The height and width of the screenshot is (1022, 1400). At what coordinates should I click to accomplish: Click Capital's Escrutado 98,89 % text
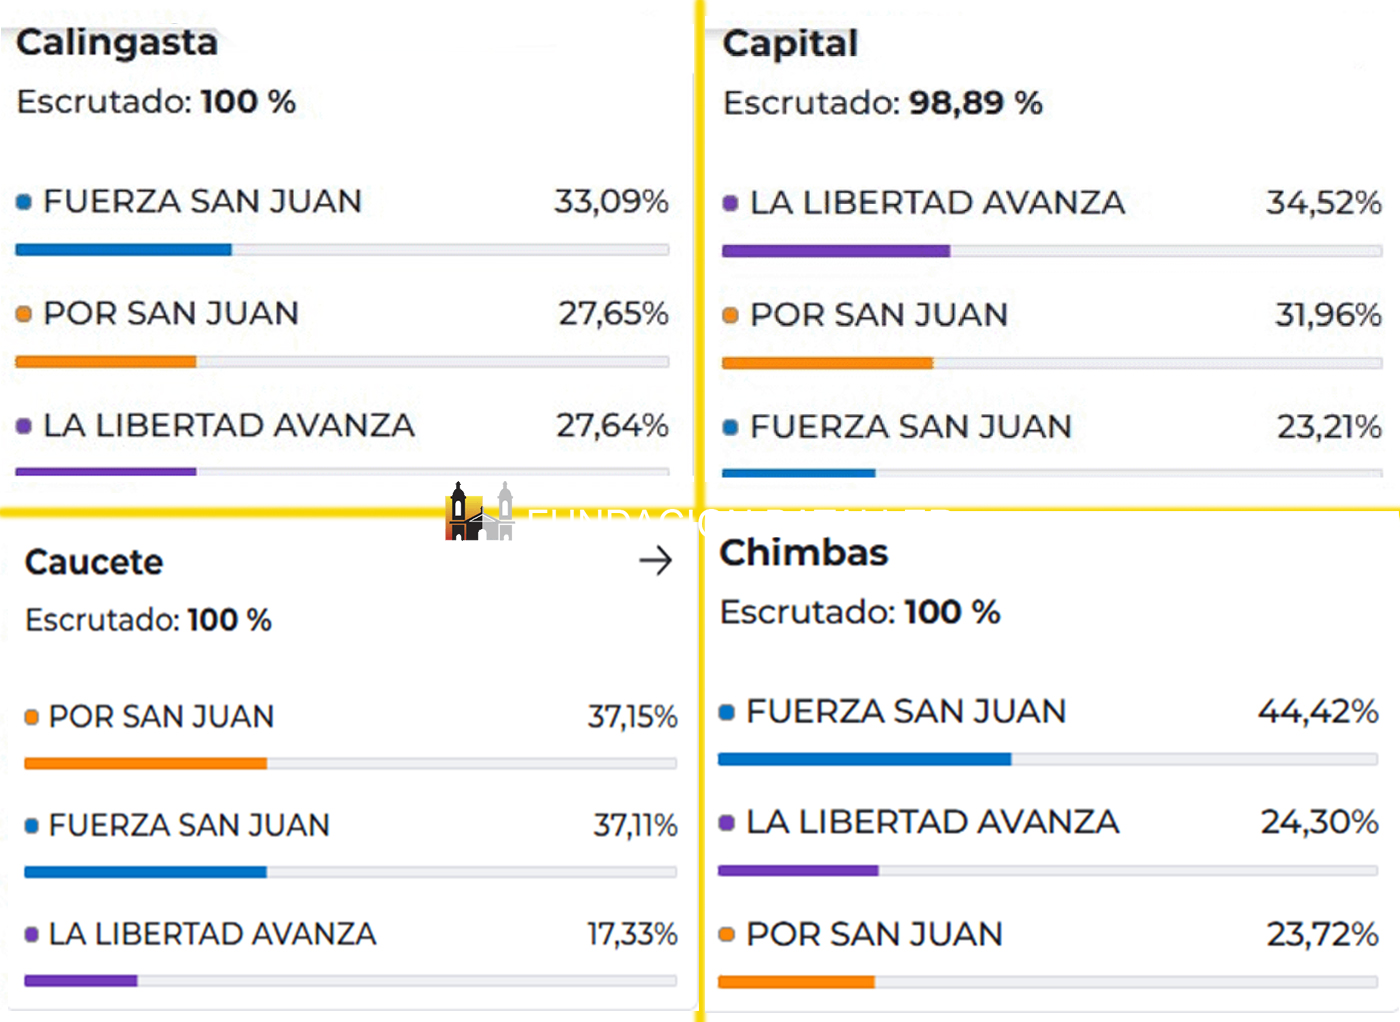pos(882,103)
